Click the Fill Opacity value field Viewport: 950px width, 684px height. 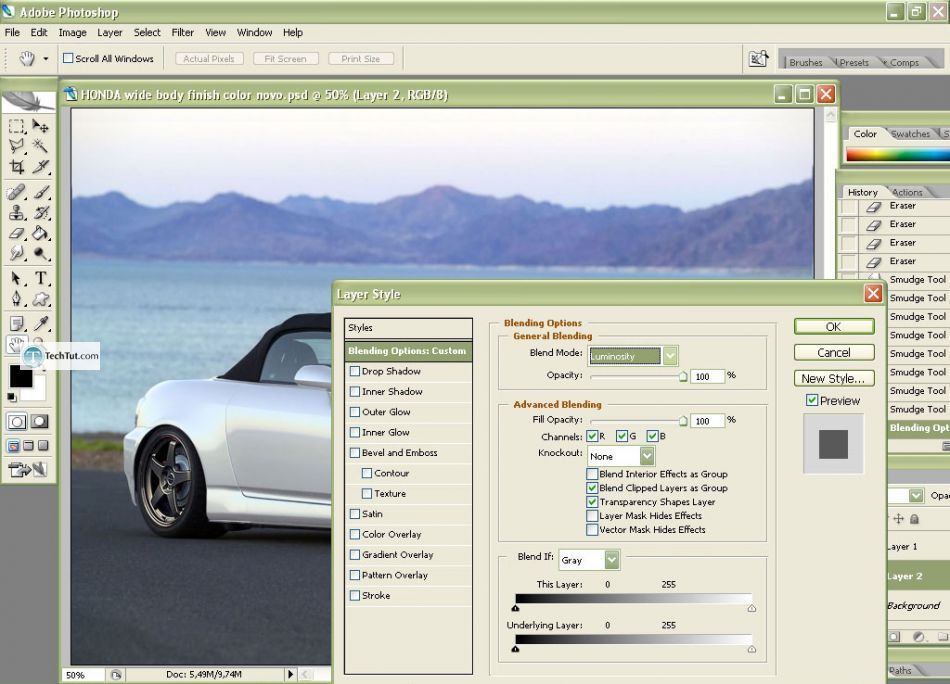[708, 420]
